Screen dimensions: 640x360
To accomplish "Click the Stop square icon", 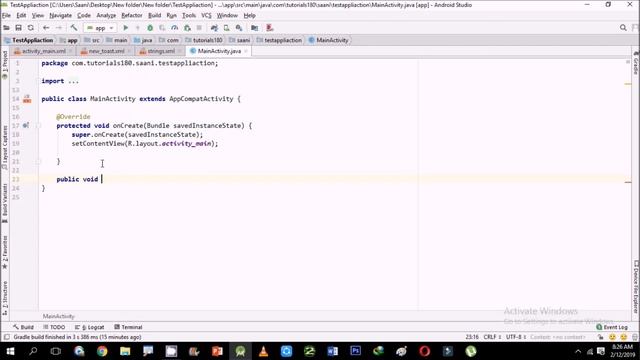I will click(x=199, y=28).
